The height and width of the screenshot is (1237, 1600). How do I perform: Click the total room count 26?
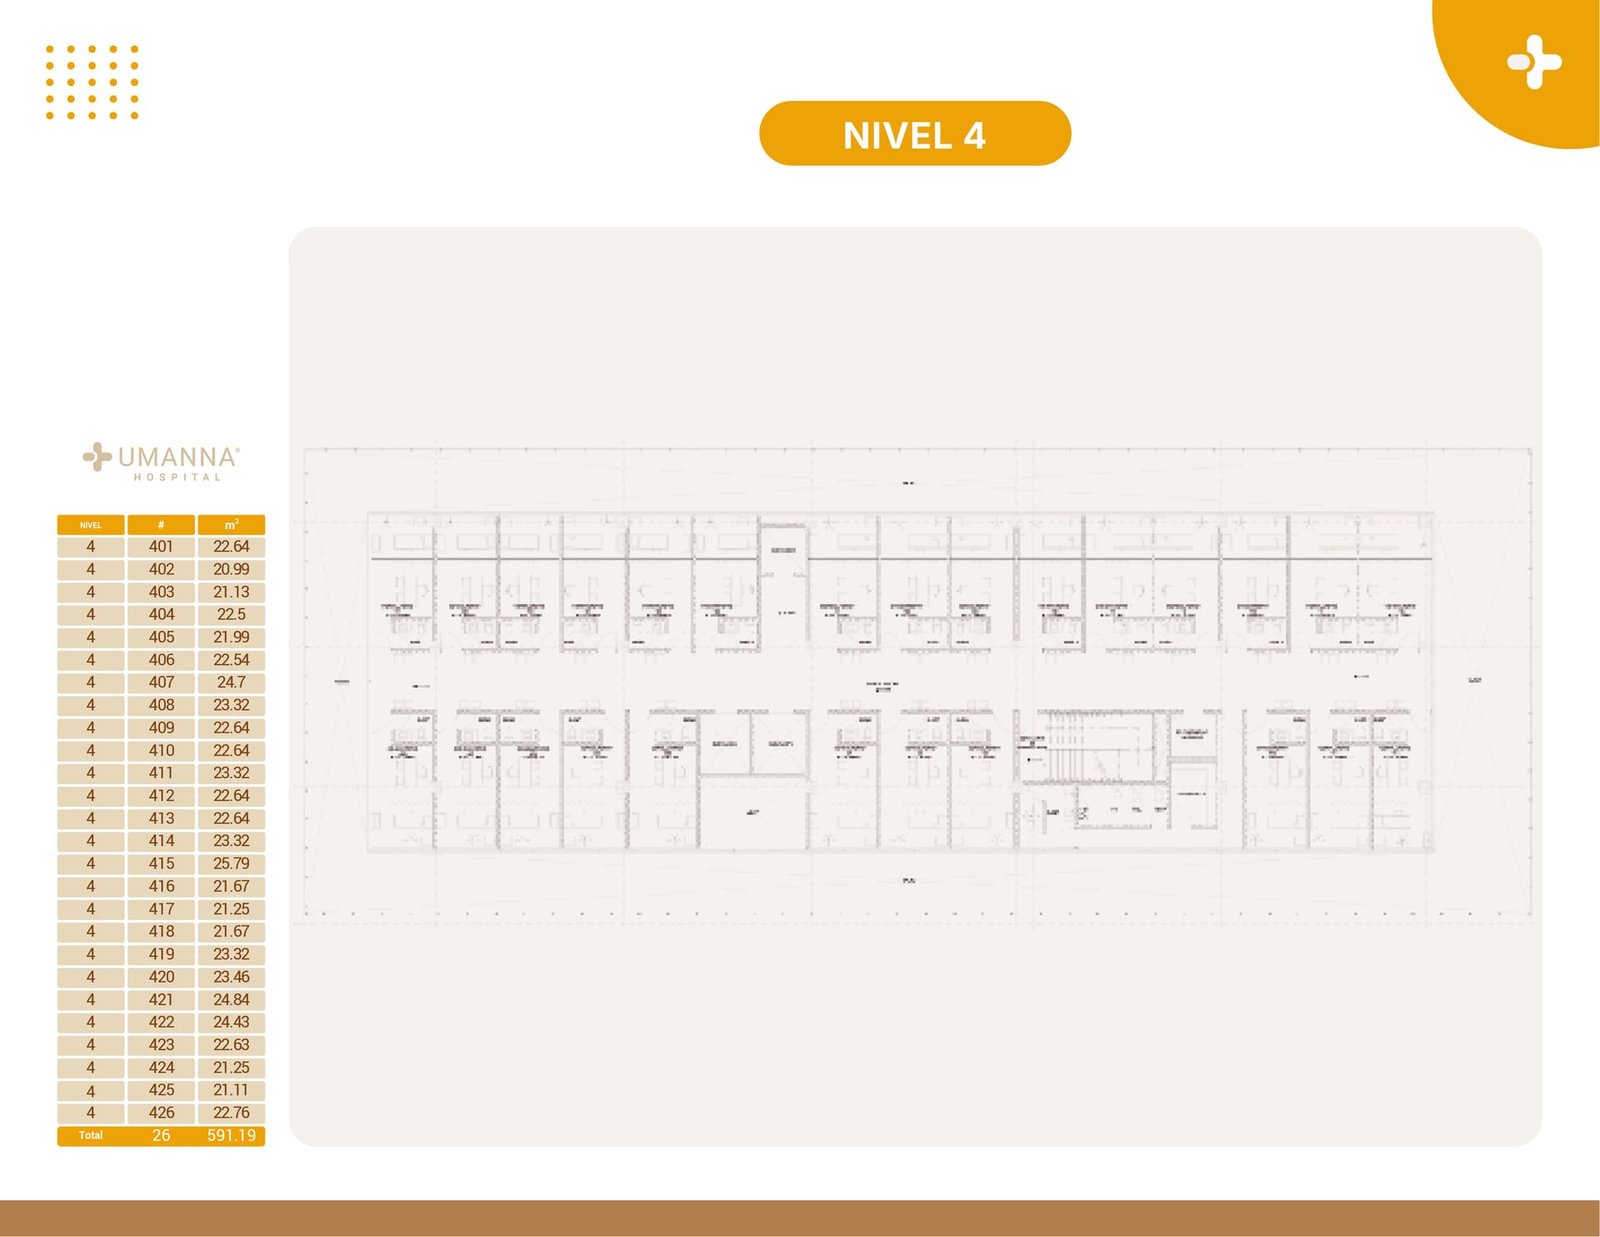point(161,1136)
